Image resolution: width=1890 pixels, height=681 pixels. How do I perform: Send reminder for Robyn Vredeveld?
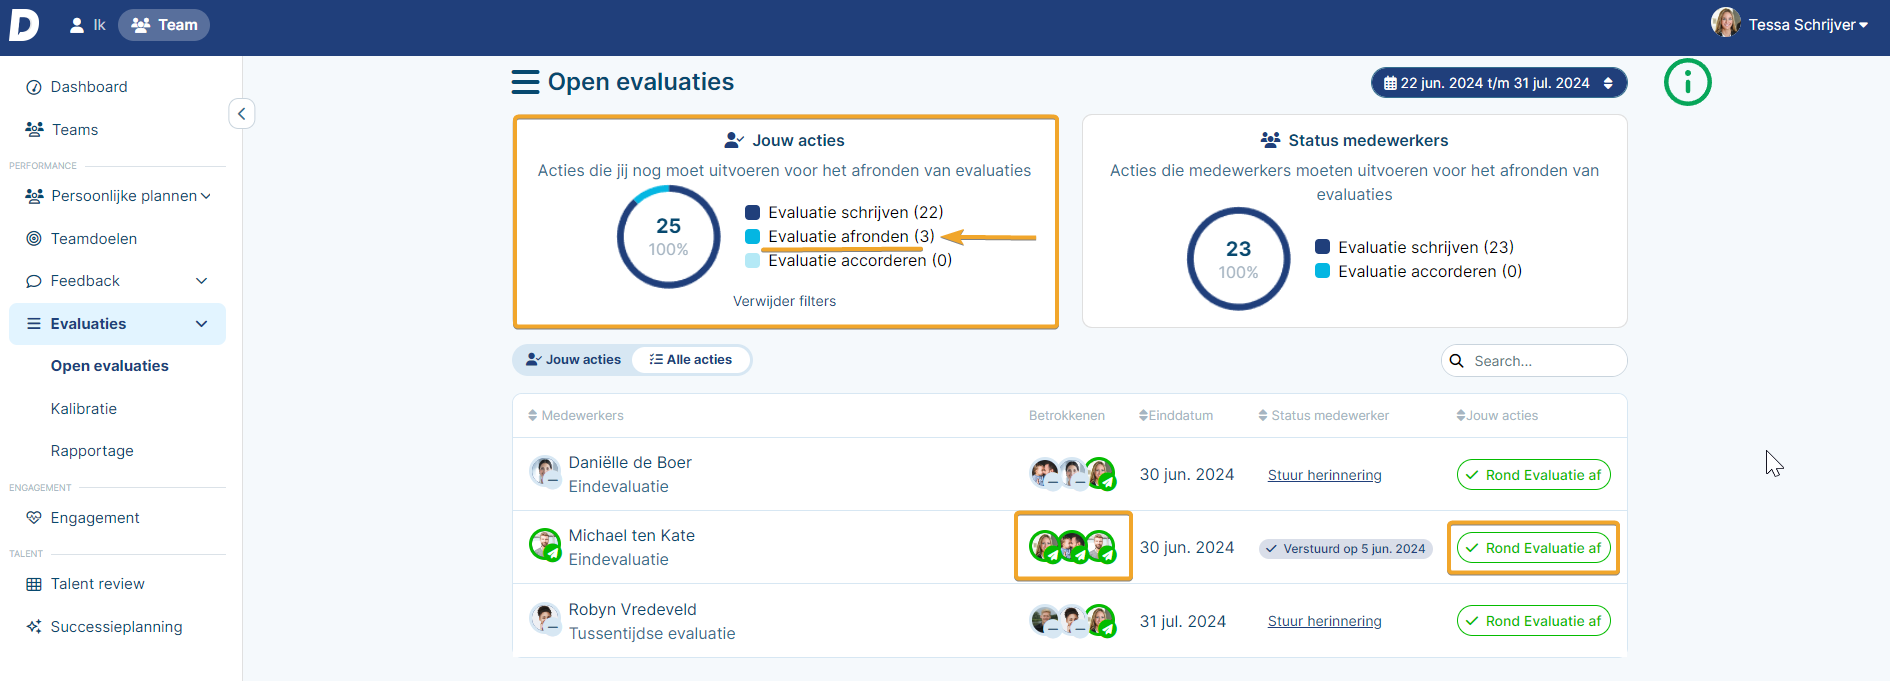pyautogui.click(x=1324, y=621)
